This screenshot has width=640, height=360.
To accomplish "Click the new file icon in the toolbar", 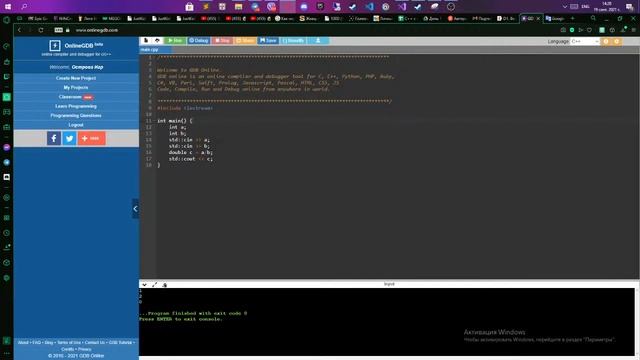I will pos(146,40).
